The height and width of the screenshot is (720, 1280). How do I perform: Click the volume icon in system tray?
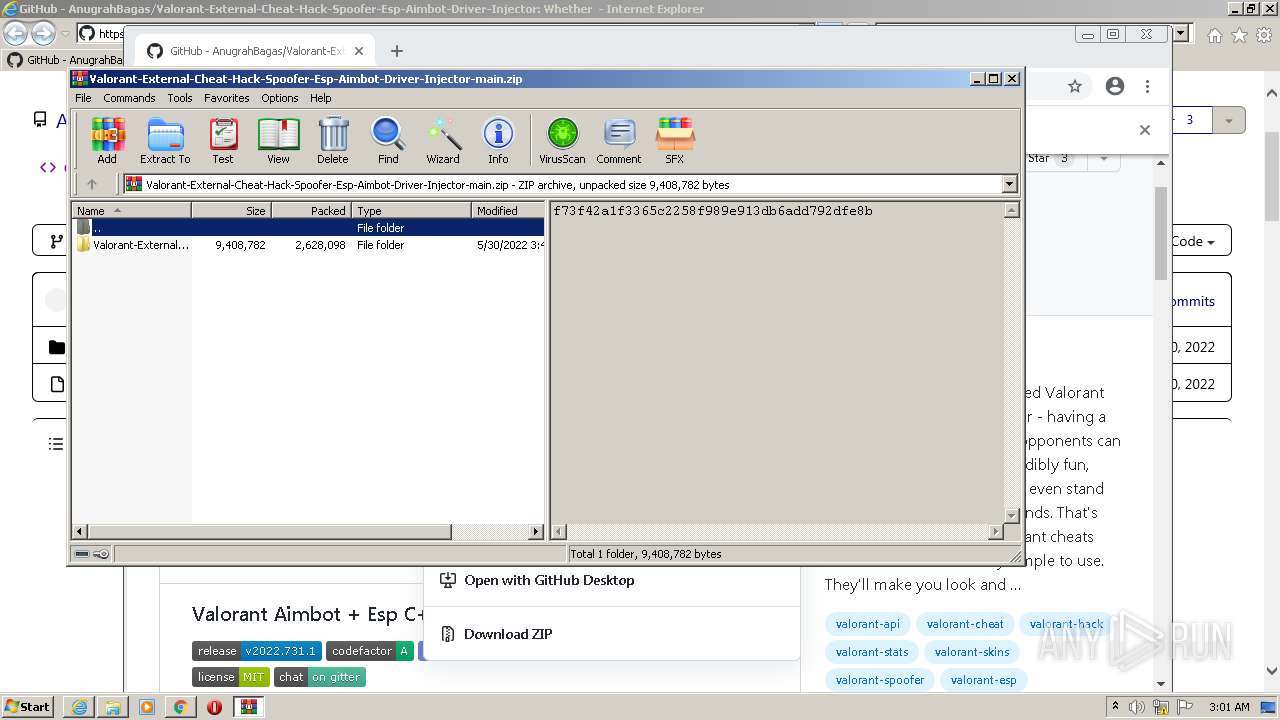coord(1138,707)
